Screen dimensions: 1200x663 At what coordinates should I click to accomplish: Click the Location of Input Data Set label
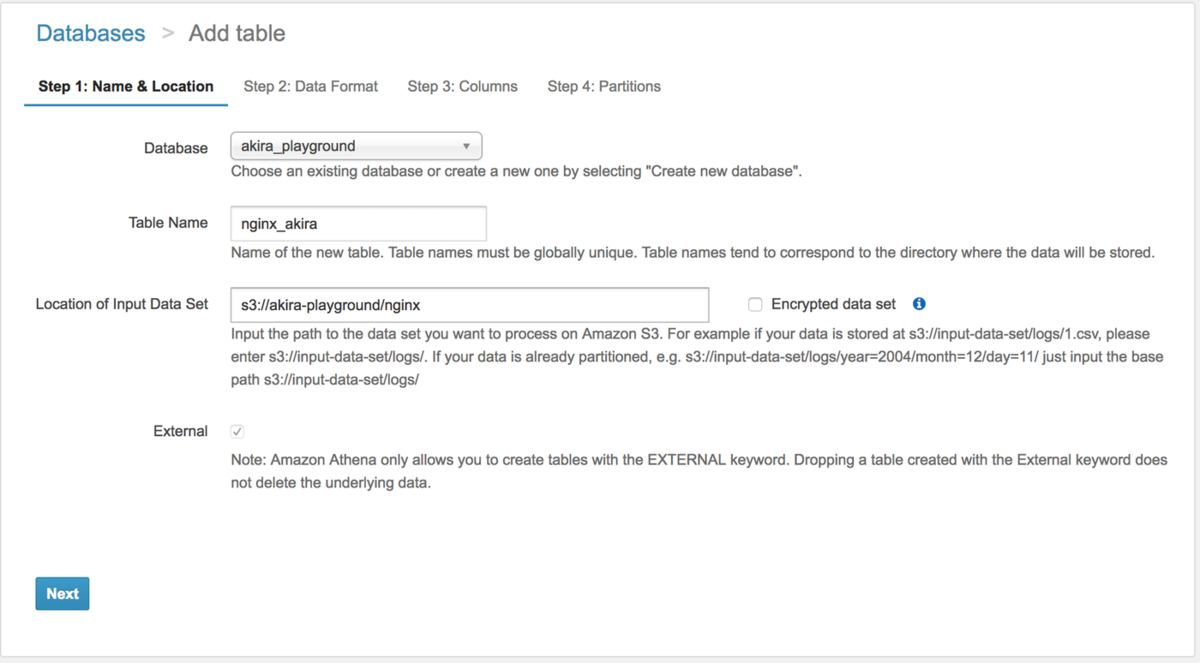pyautogui.click(x=122, y=304)
